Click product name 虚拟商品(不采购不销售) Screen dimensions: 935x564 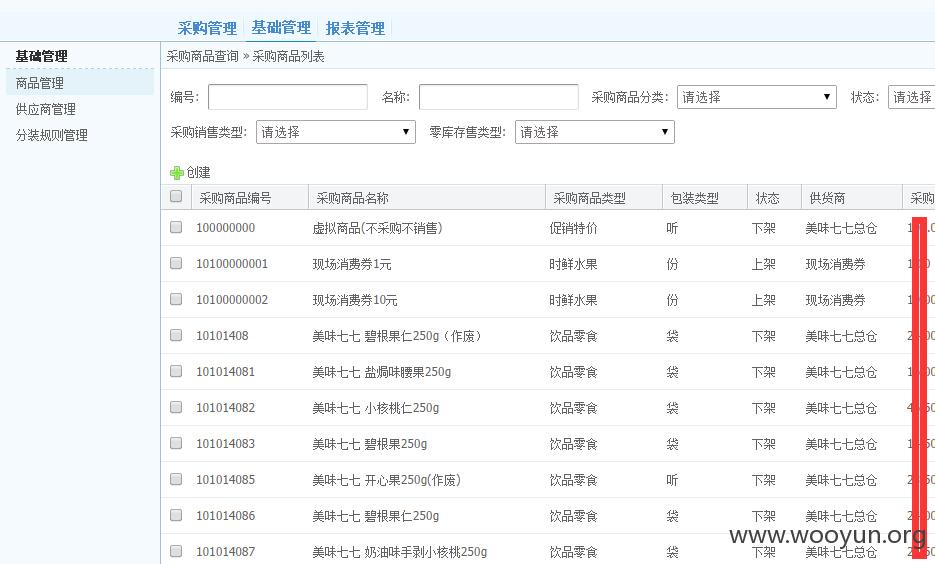point(377,228)
